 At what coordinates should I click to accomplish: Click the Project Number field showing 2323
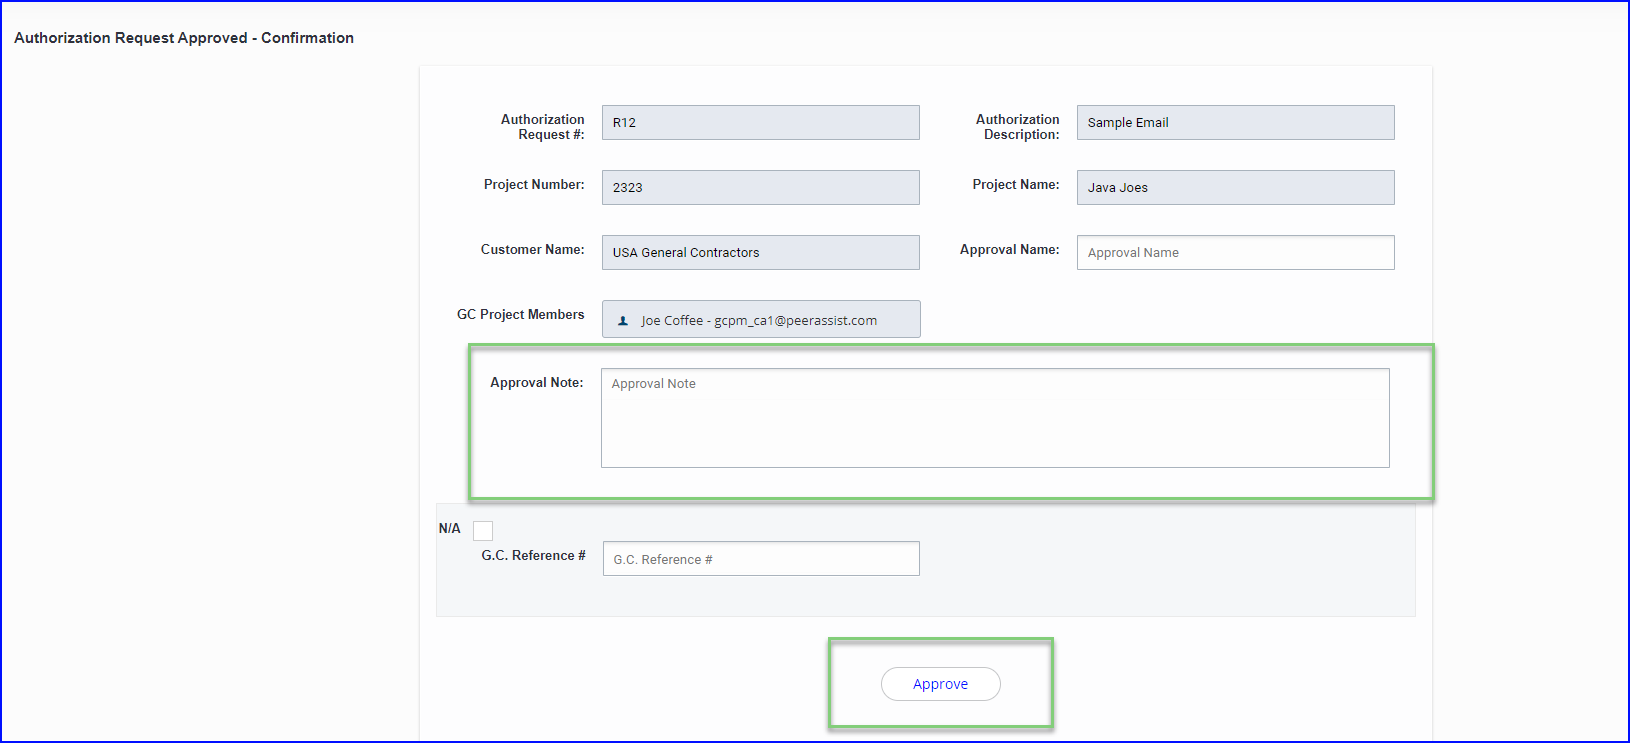[x=761, y=187]
